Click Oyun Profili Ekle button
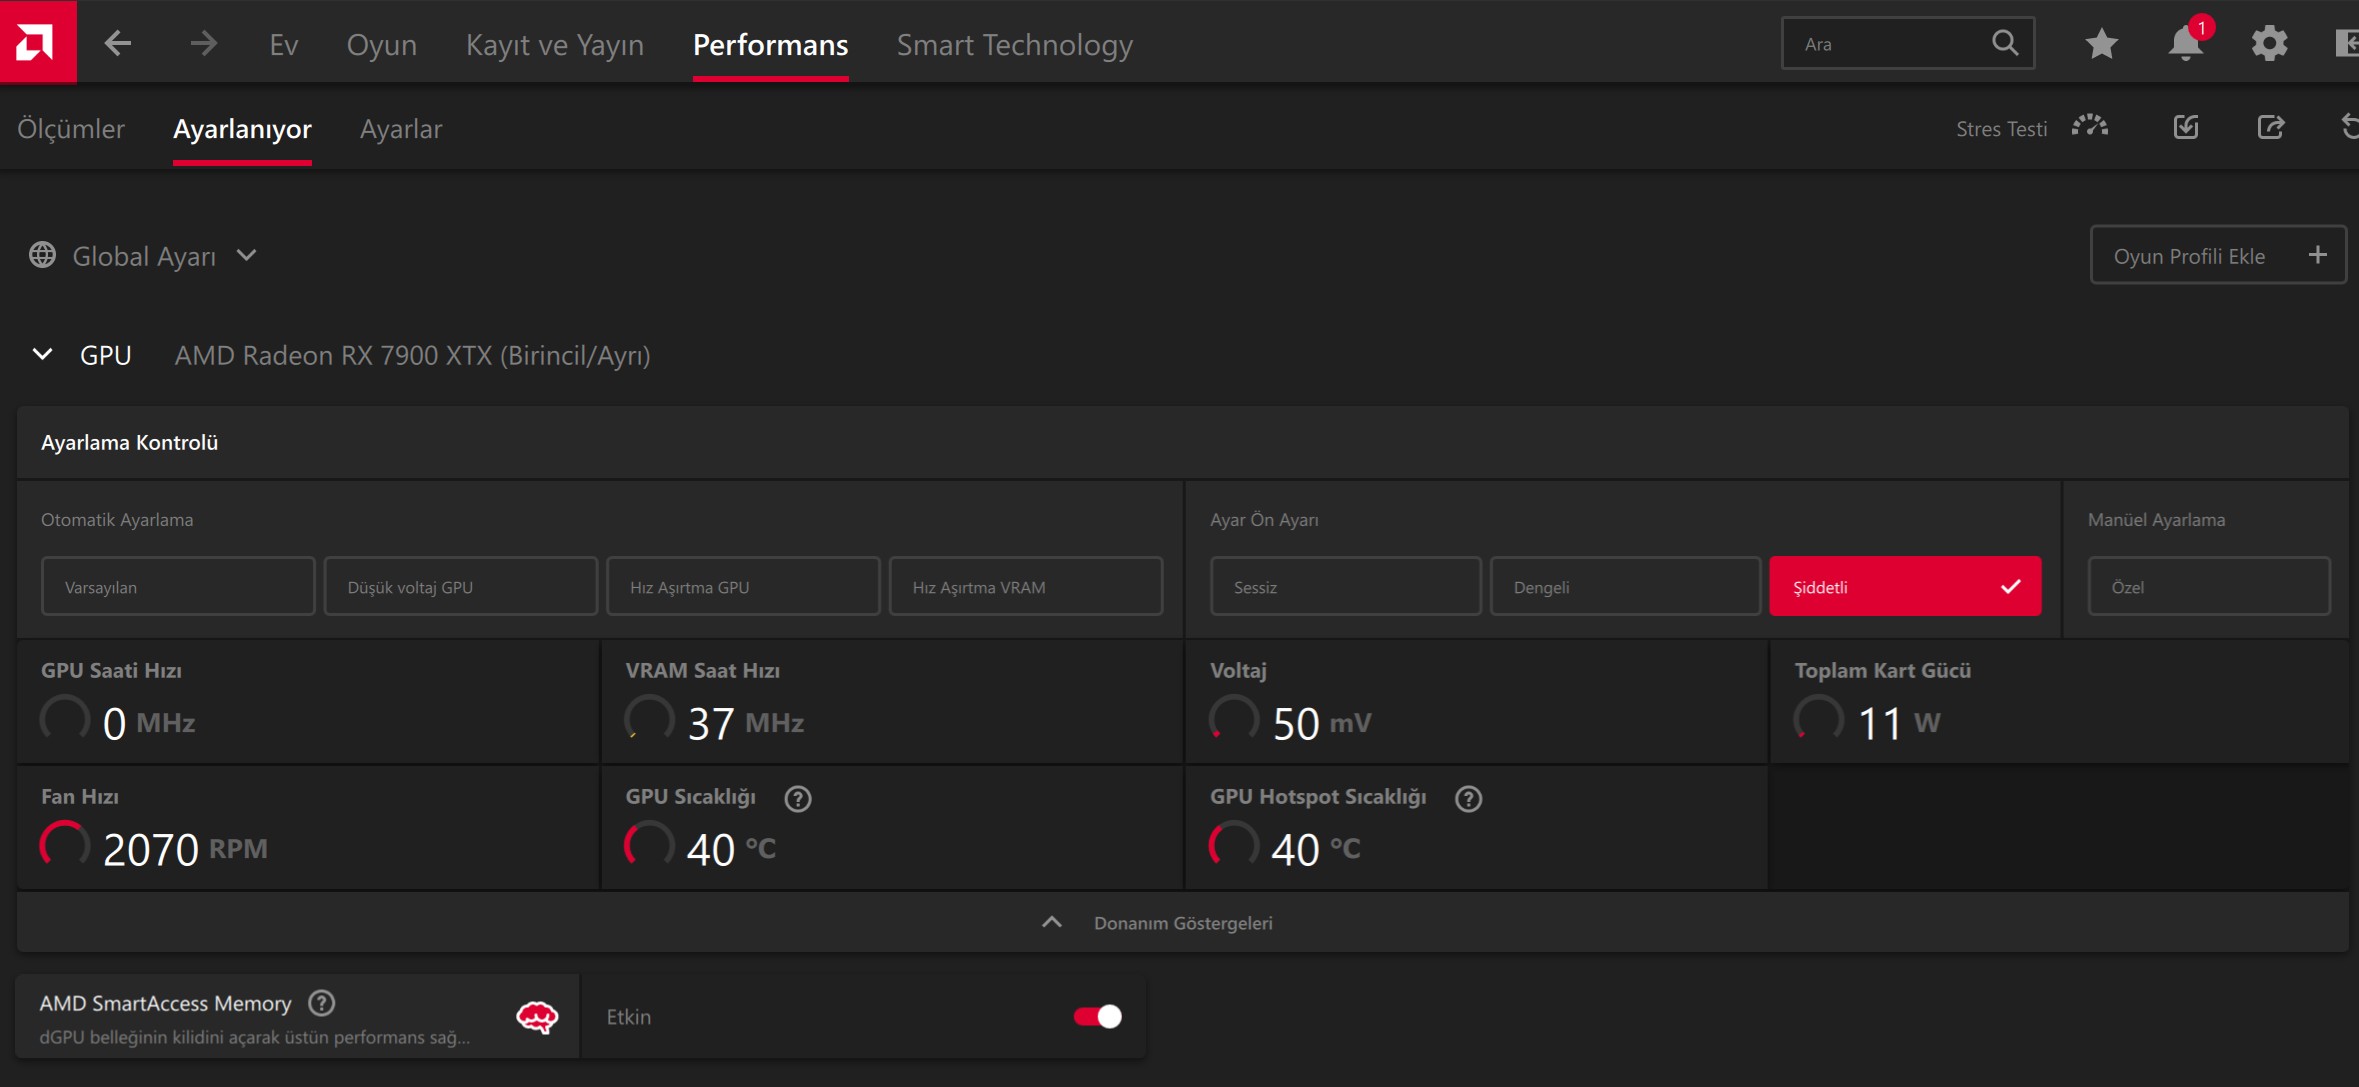The width and height of the screenshot is (2359, 1087). coord(2218,255)
